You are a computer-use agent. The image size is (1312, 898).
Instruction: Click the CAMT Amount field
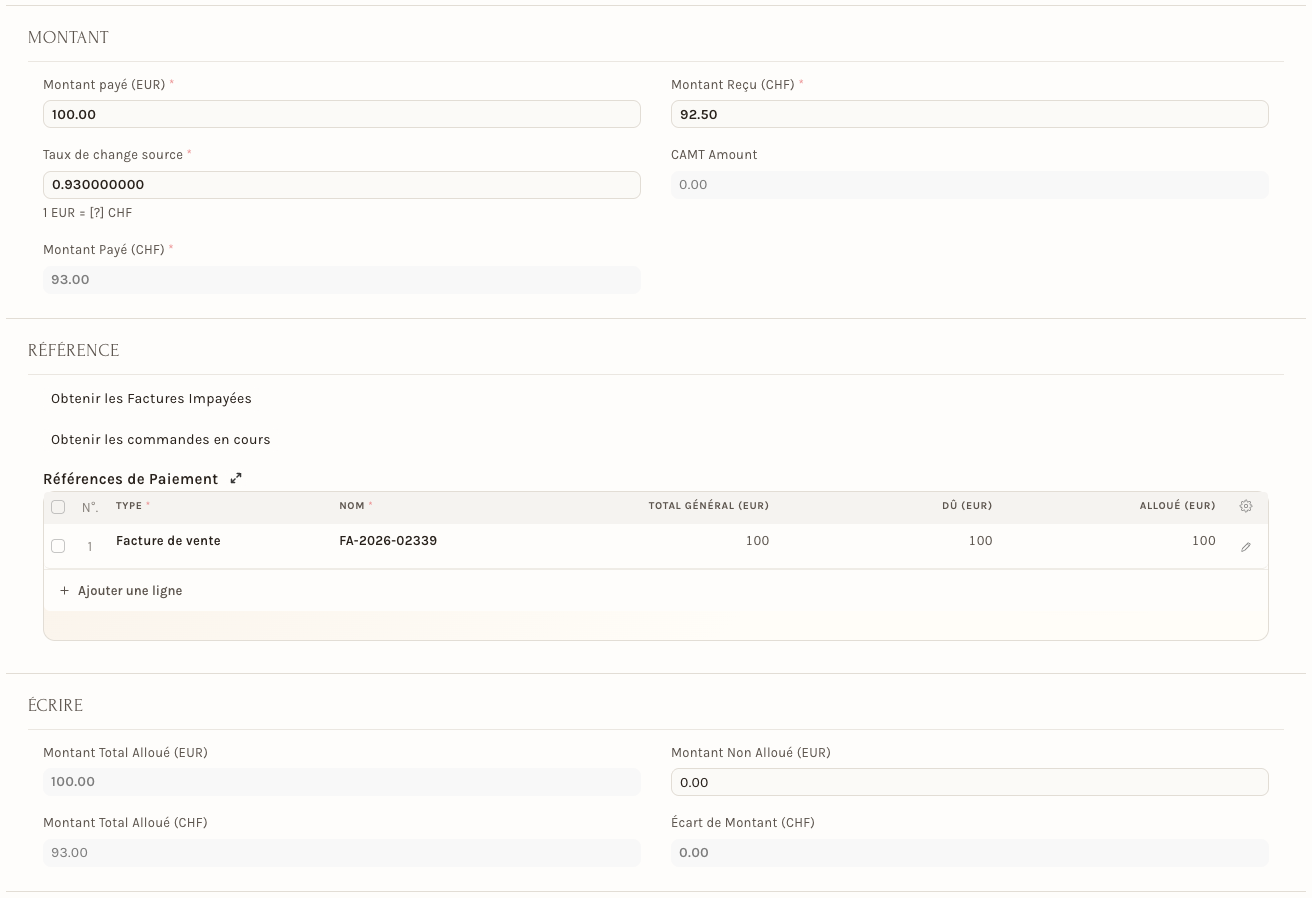970,185
